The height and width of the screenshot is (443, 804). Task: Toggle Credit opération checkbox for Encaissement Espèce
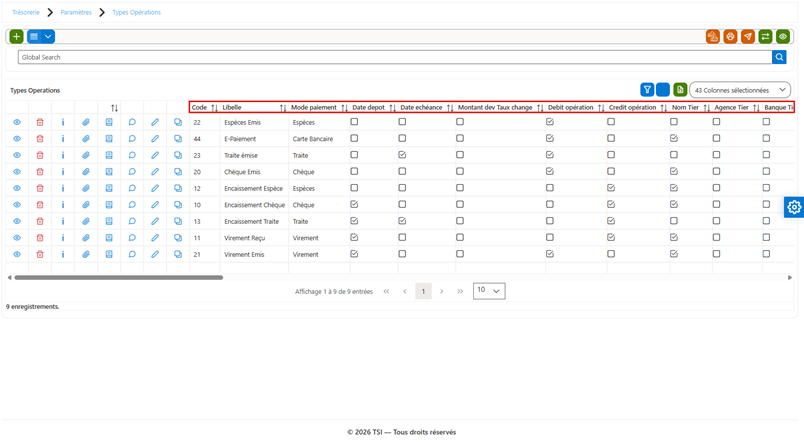[611, 188]
